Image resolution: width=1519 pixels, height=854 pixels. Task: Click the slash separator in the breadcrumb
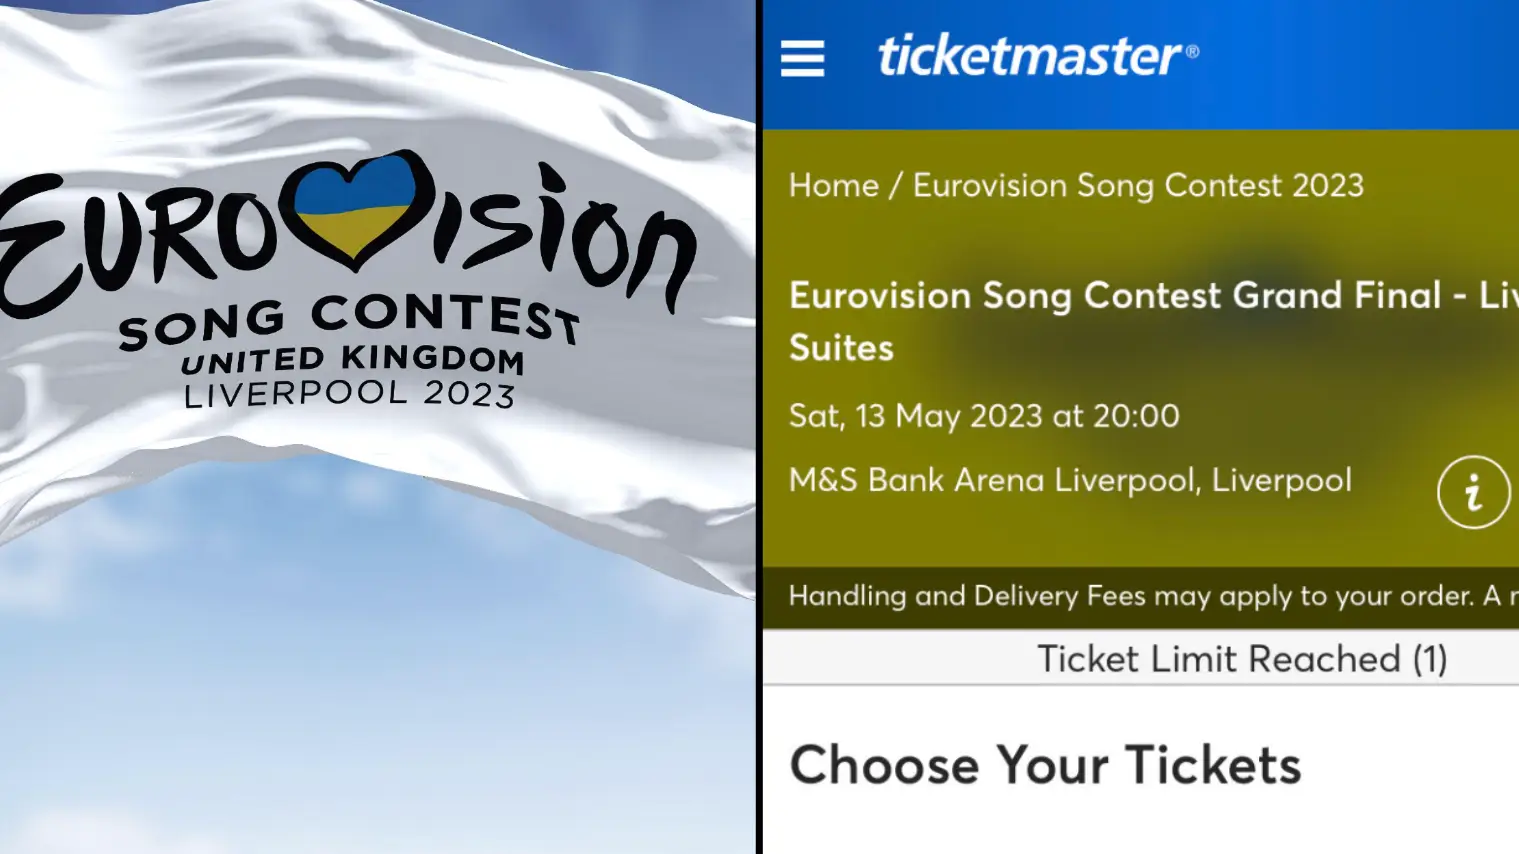[896, 186]
